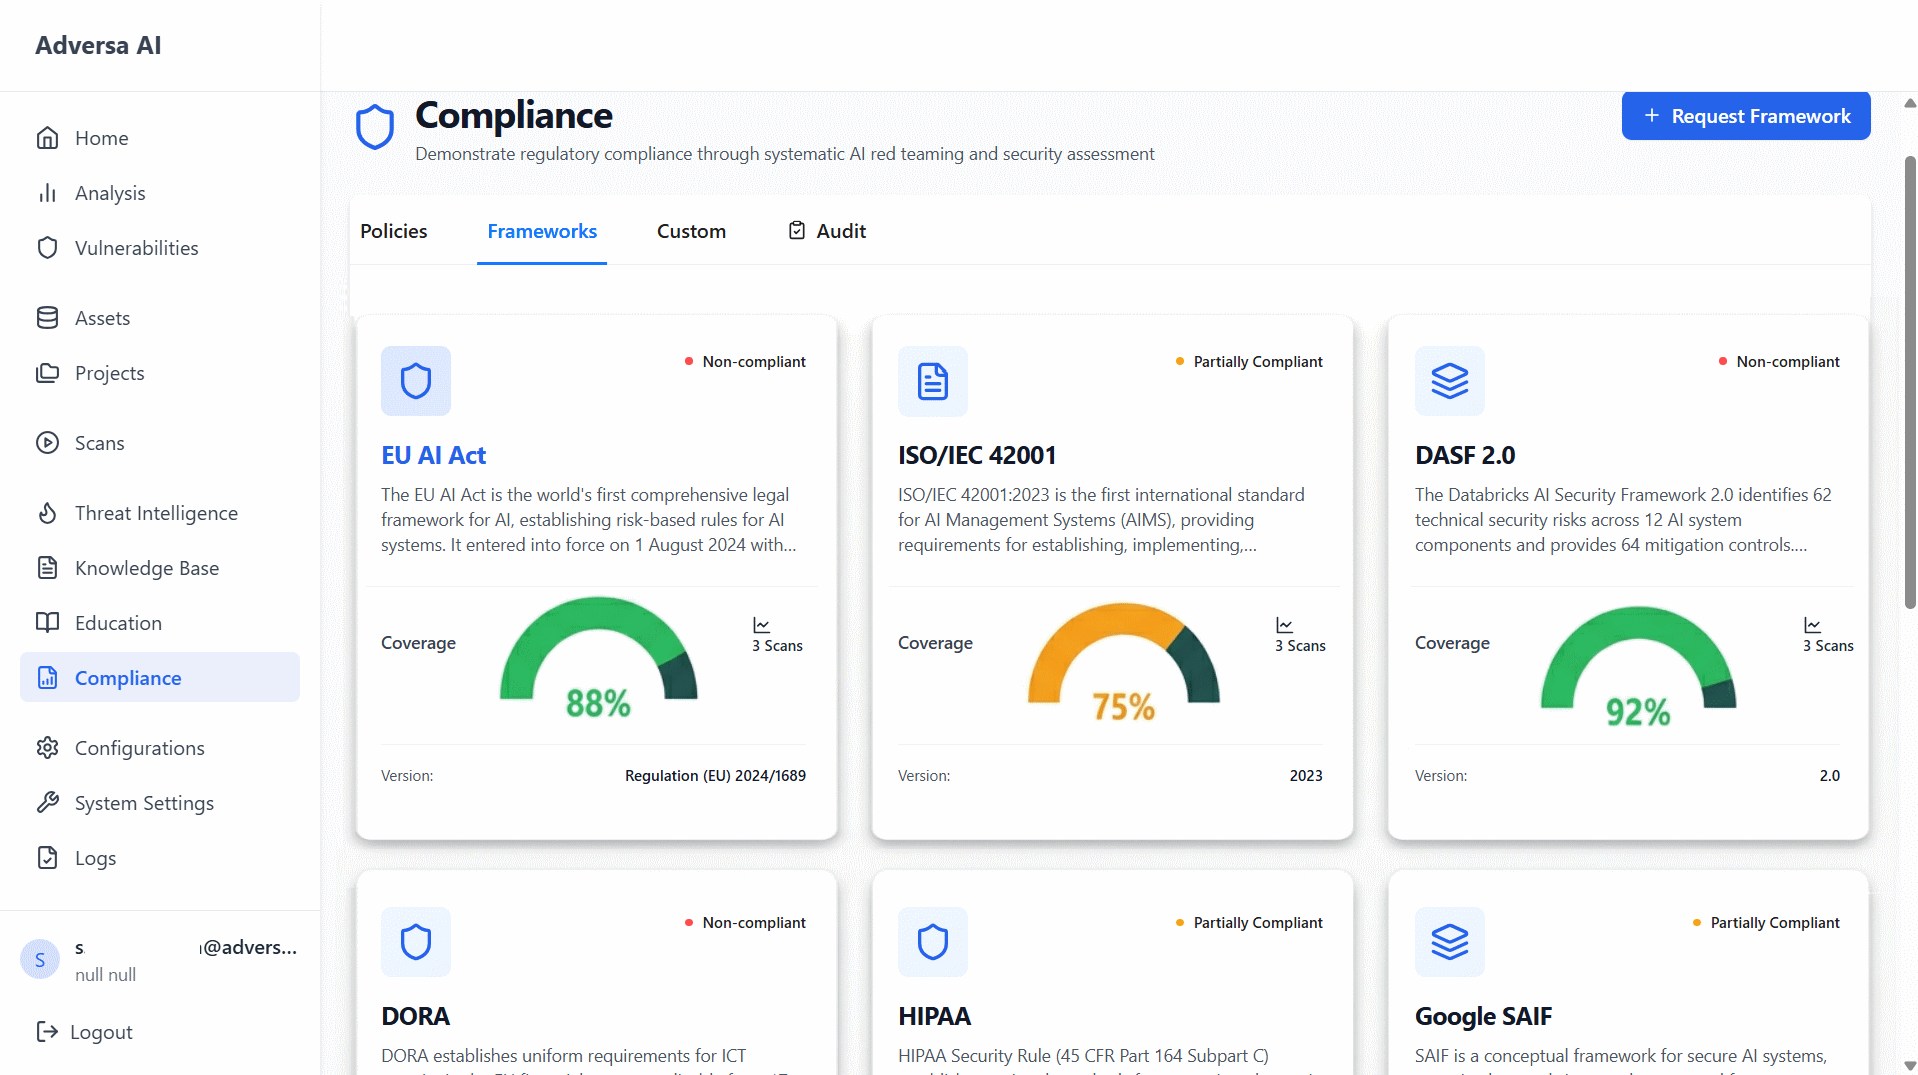
Task: Select the Vulnerabilities shield icon
Action: 48,247
